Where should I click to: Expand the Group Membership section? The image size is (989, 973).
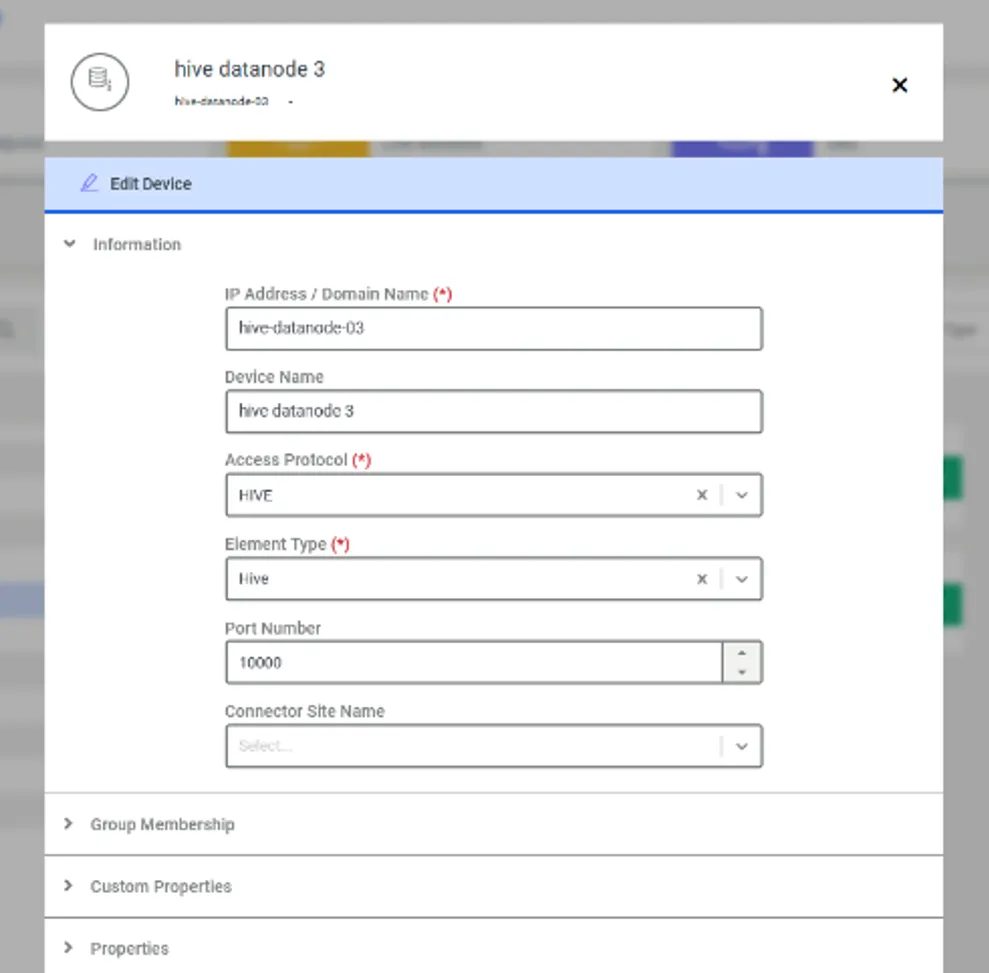click(x=494, y=824)
